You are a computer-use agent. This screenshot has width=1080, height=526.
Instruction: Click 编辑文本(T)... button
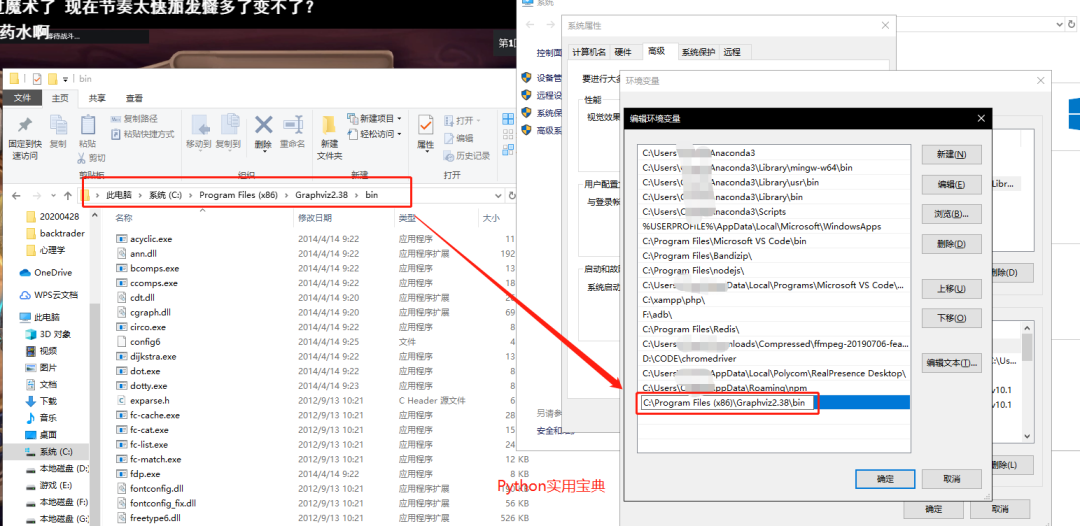951,363
